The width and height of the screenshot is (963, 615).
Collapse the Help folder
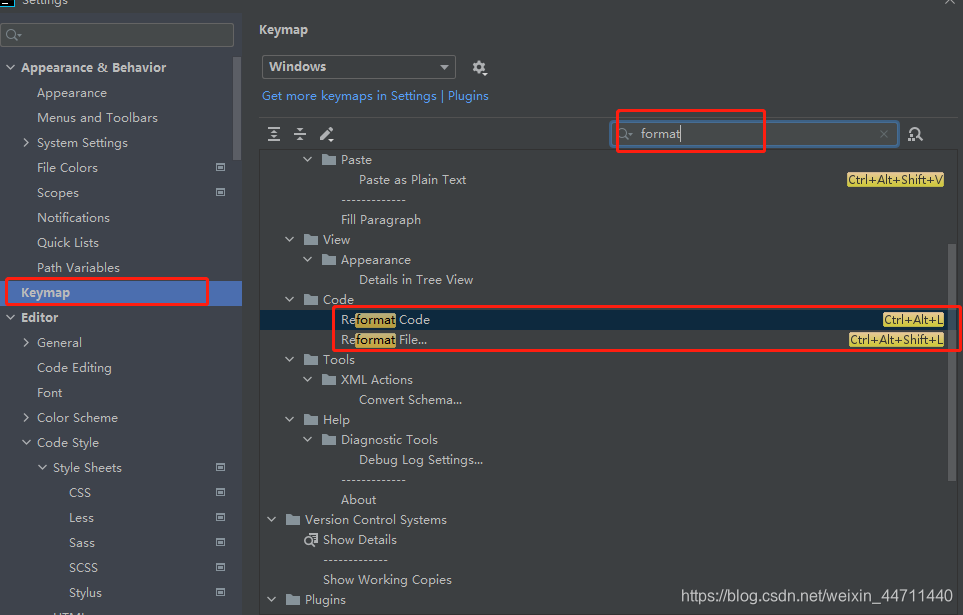pyautogui.click(x=290, y=419)
